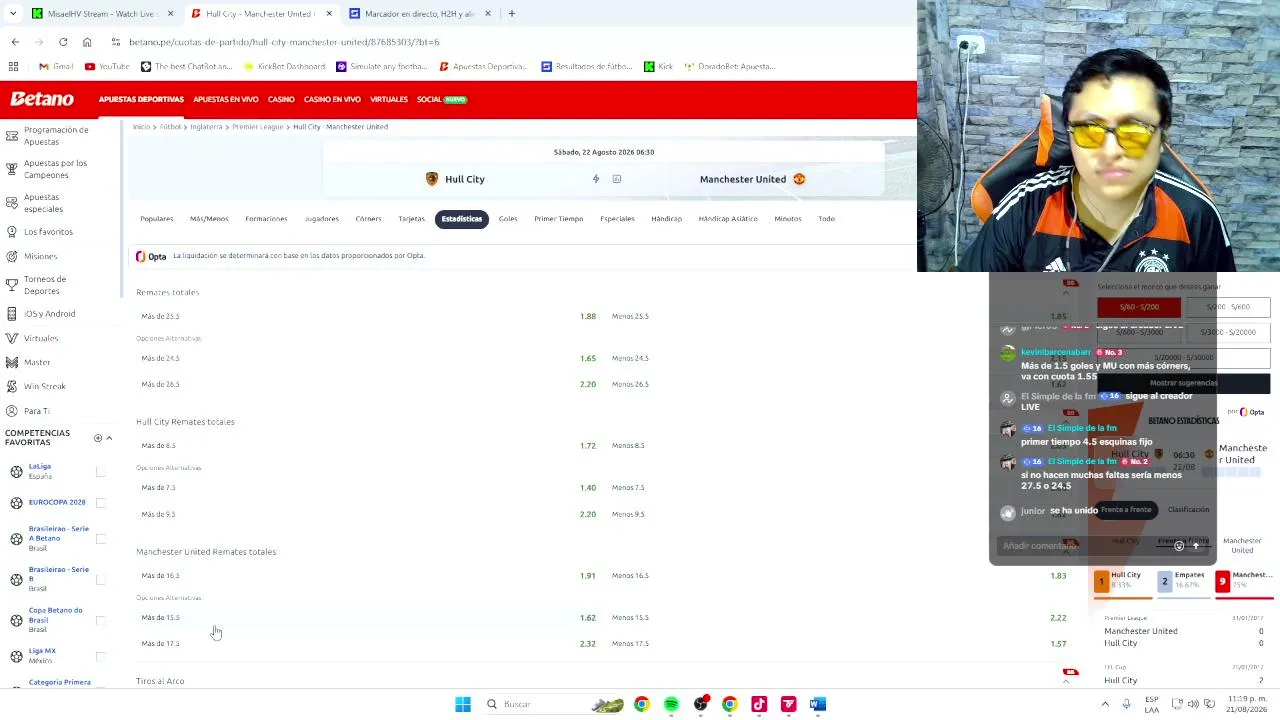The height and width of the screenshot is (720, 1280).
Task: Go back with the browser back arrow
Action: pyautogui.click(x=15, y=42)
